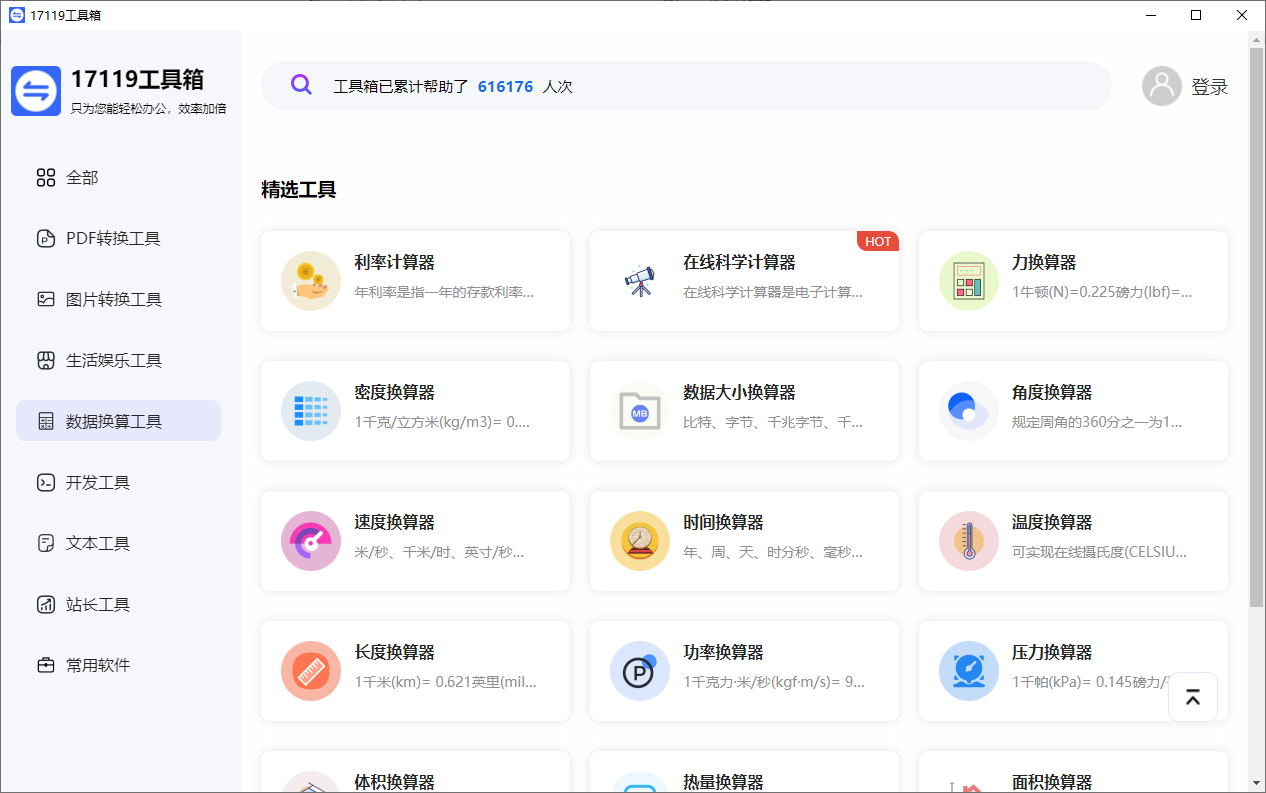This screenshot has height=793, width=1266.
Task: Click the scrollbar up arrow
Action: point(1257,38)
